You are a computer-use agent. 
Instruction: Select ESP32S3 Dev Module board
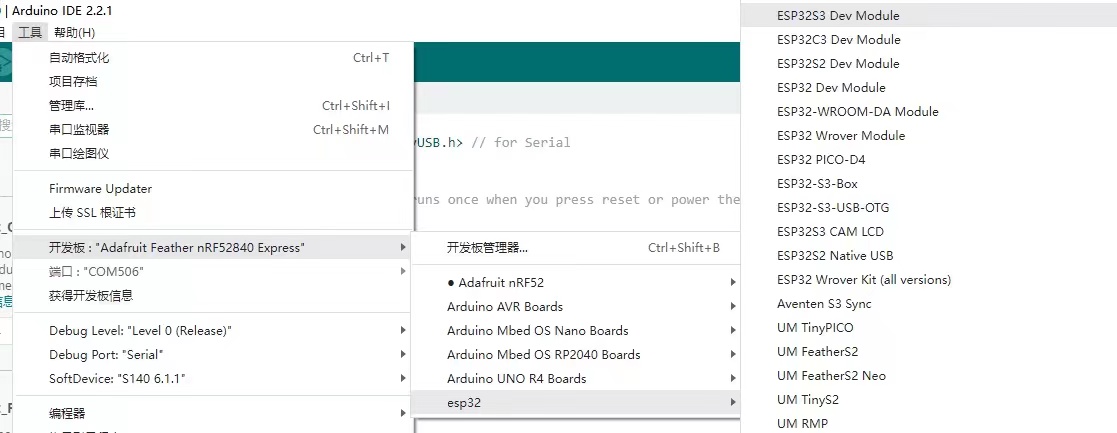[929, 16]
